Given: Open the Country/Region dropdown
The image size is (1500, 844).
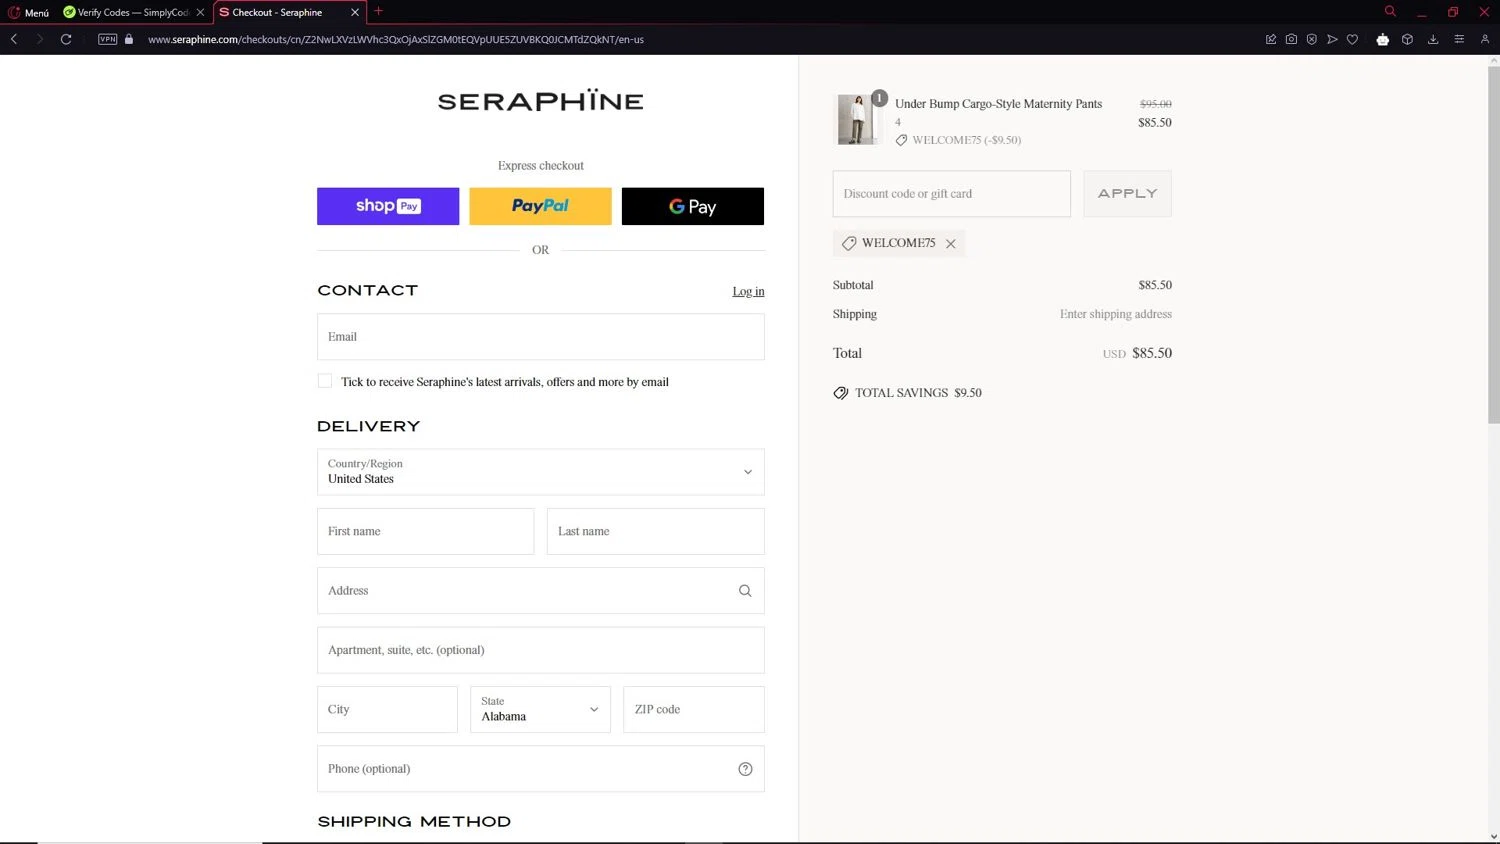Looking at the screenshot, I should coord(541,472).
